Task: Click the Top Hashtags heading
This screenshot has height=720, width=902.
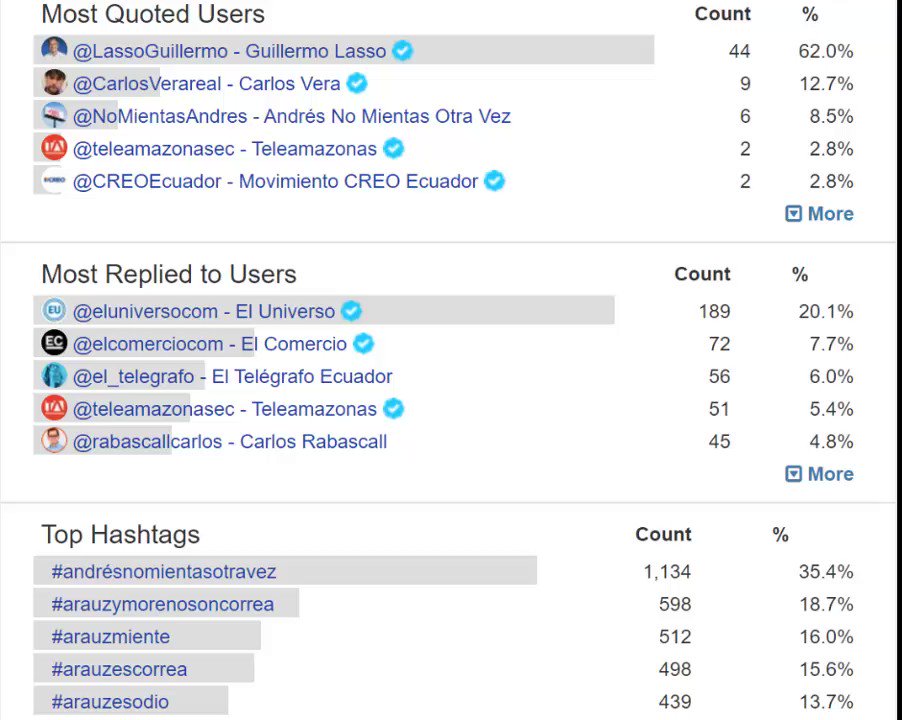Action: coord(121,534)
